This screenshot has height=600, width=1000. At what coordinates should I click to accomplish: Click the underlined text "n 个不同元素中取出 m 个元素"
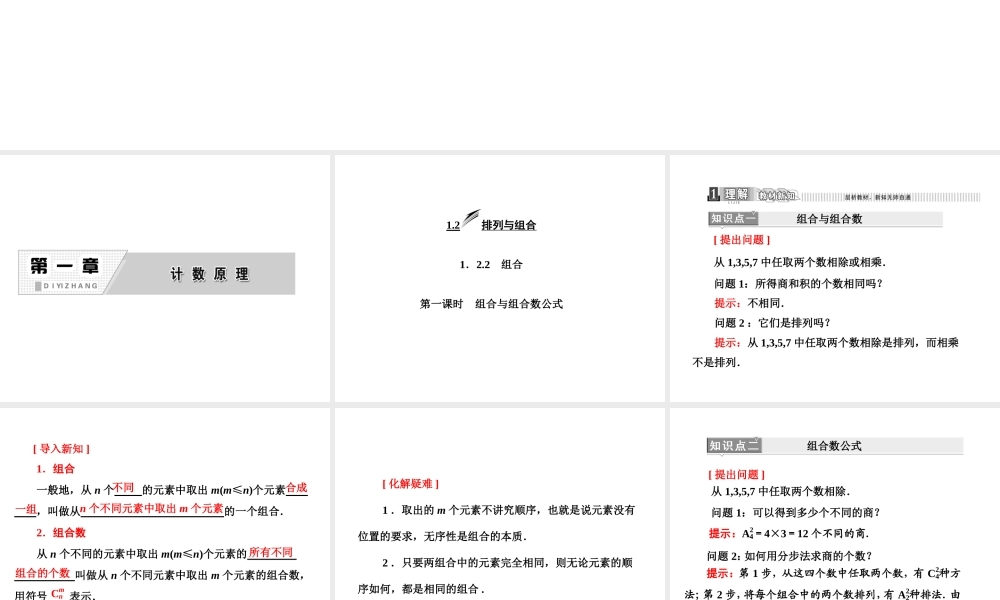151,509
